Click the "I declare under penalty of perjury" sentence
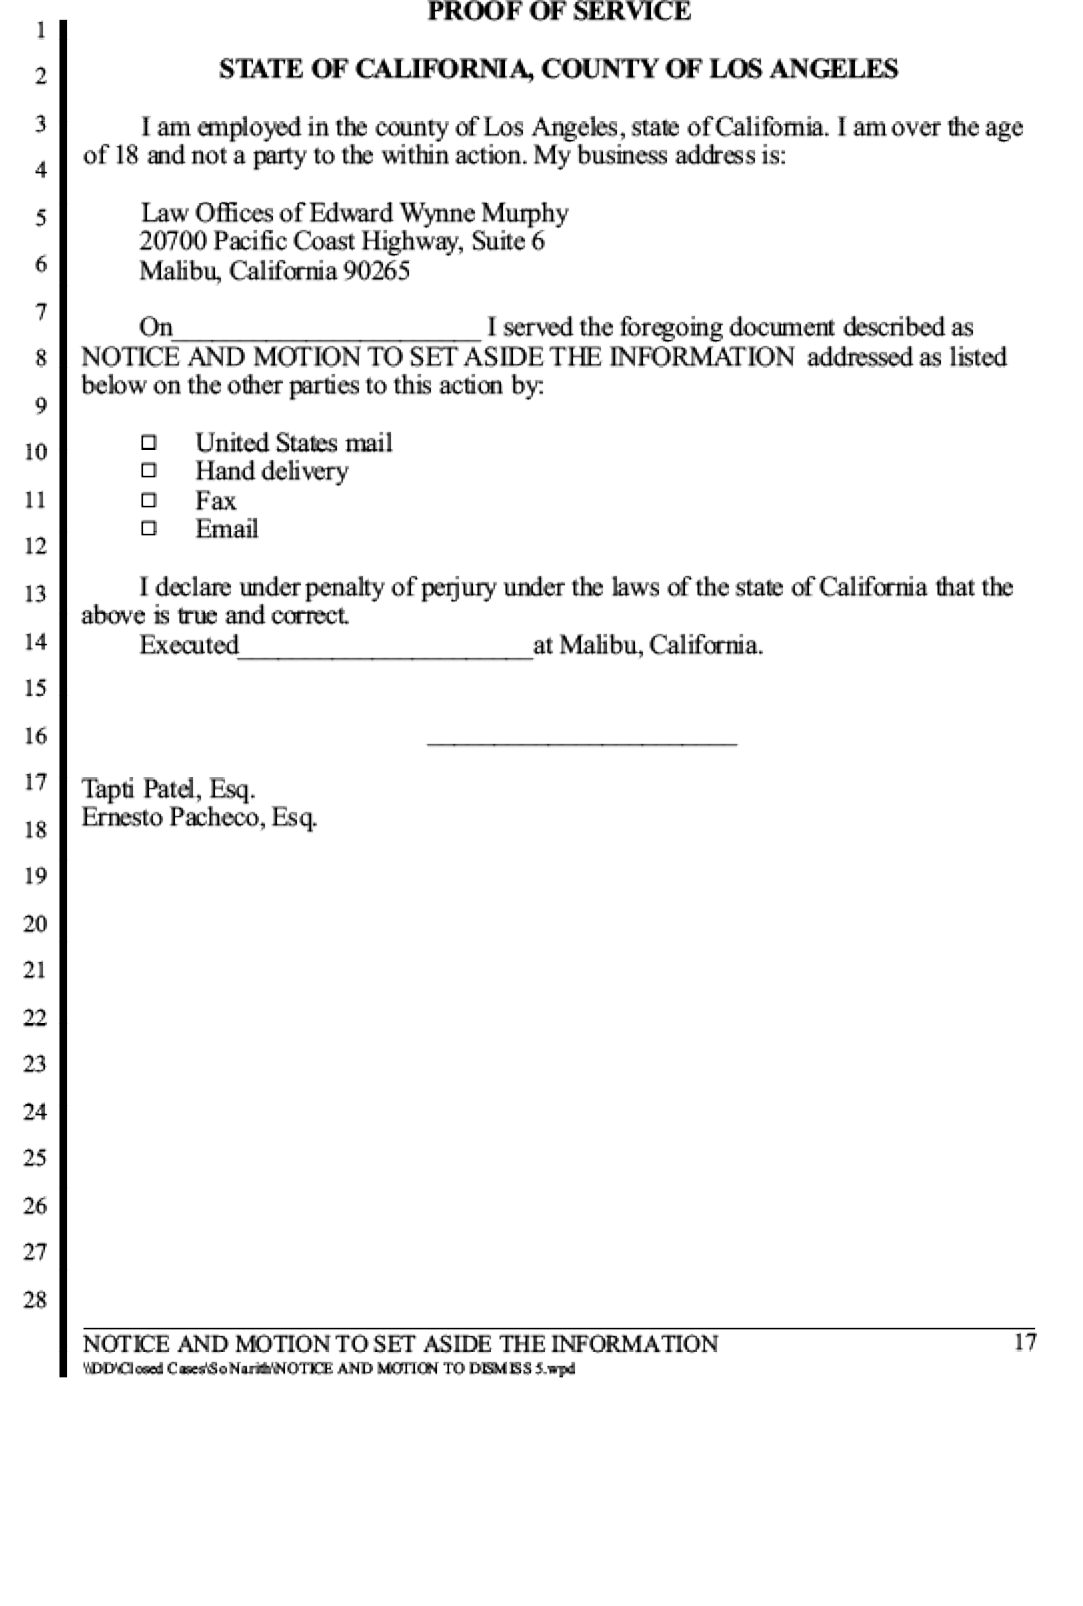Image resolution: width=1083 pixels, height=1606 pixels. tap(547, 601)
